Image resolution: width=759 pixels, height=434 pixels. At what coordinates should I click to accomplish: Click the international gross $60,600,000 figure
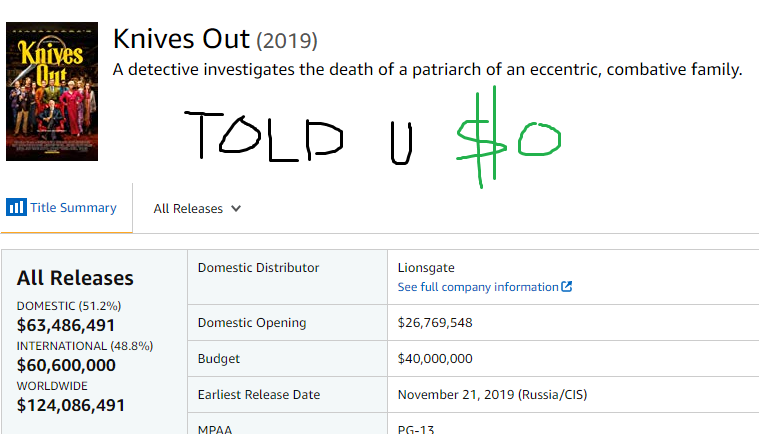pos(66,365)
